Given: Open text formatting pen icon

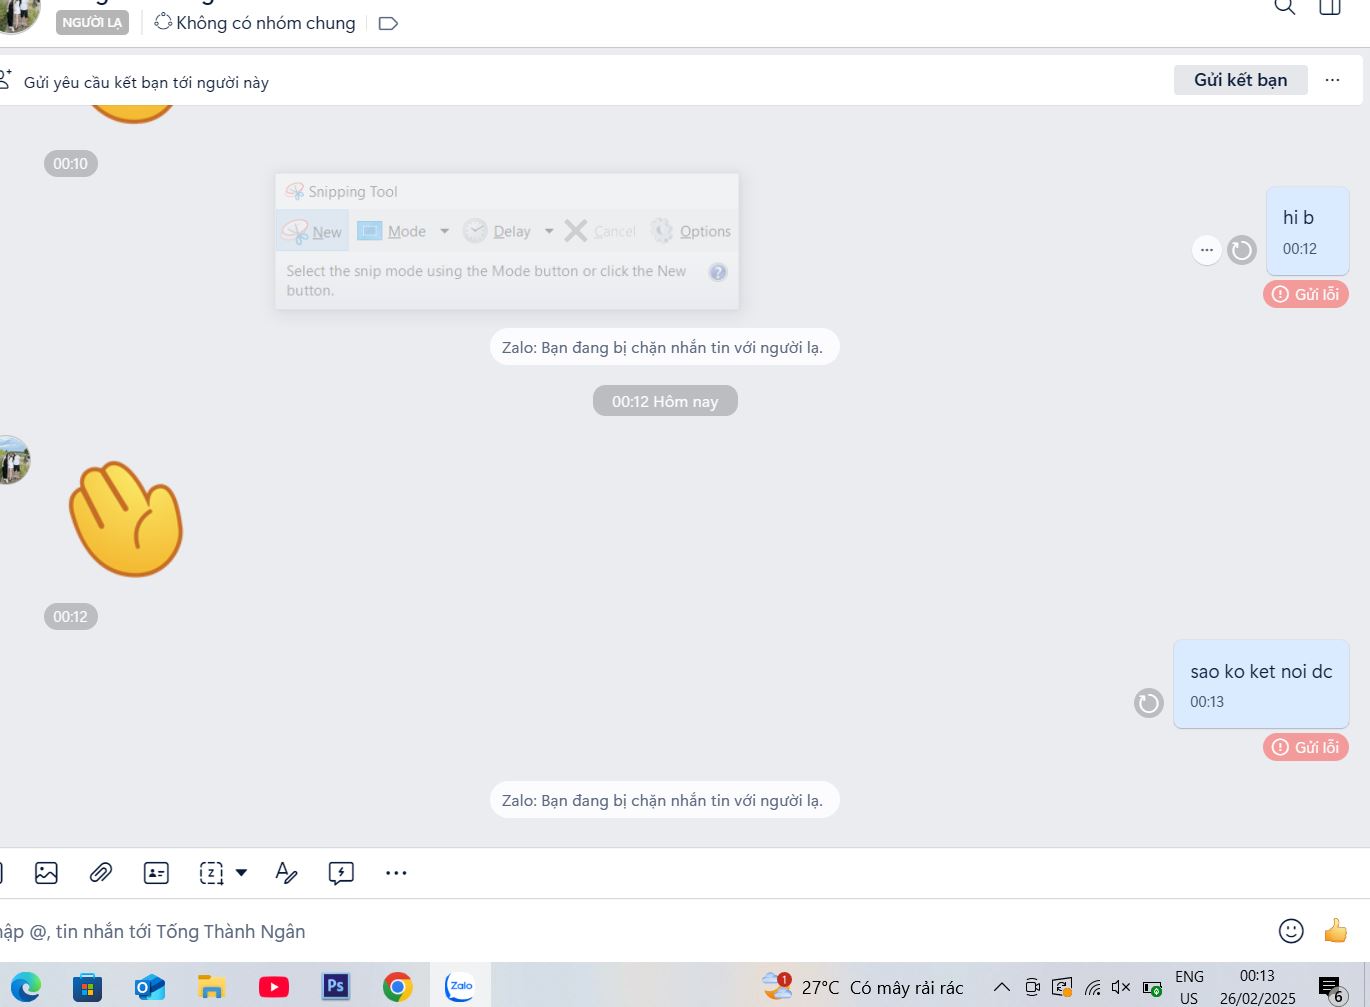Looking at the screenshot, I should (286, 873).
